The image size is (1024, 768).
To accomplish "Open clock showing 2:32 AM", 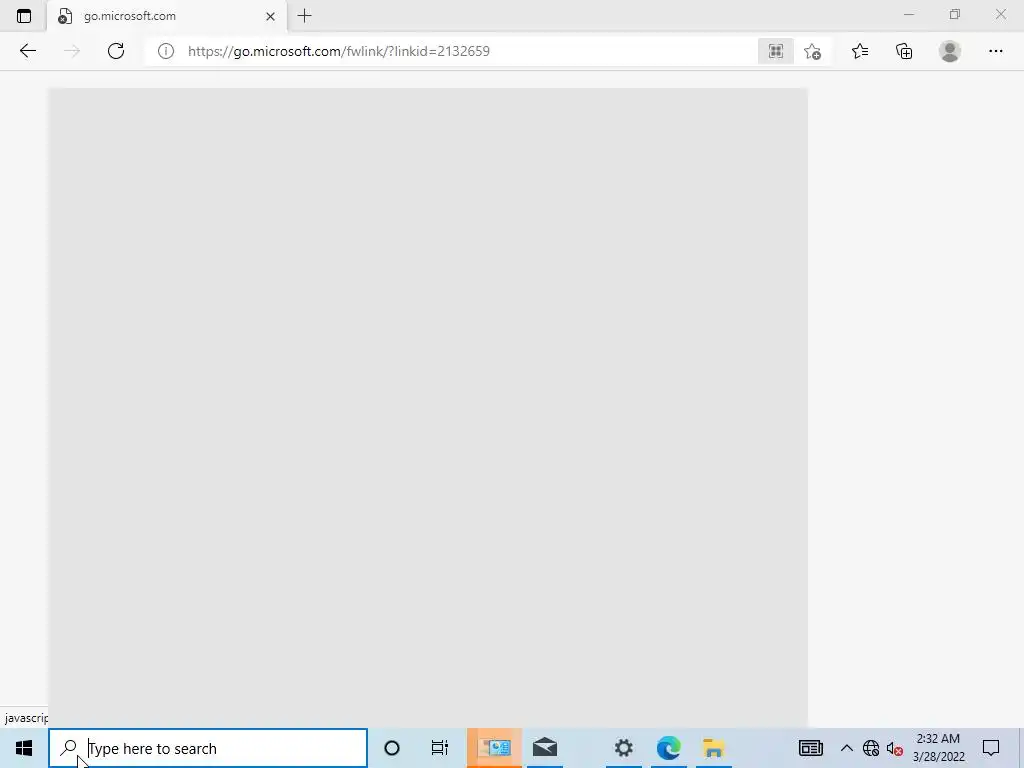I will tap(938, 748).
